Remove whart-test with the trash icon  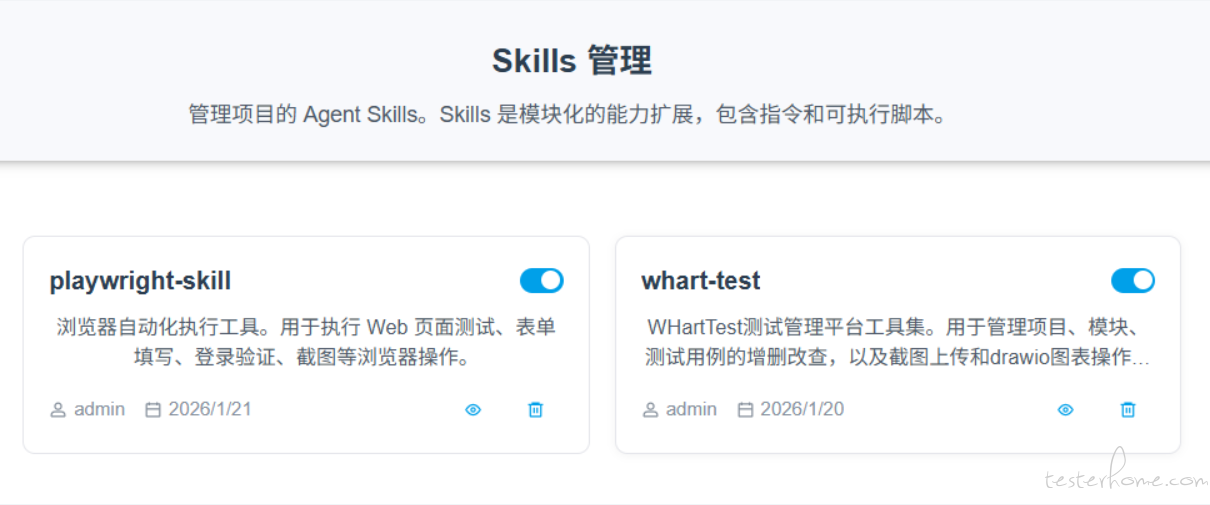pos(1127,410)
